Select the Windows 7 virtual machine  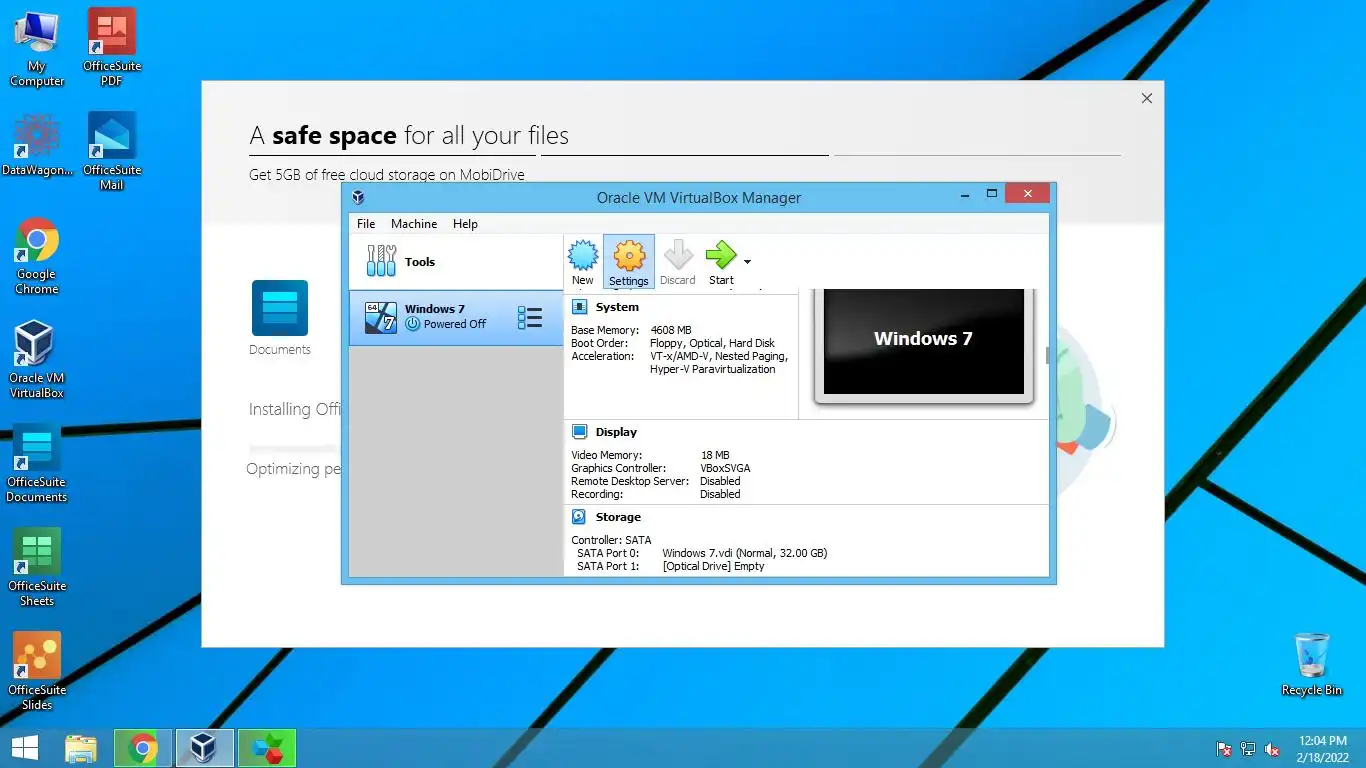coord(456,318)
